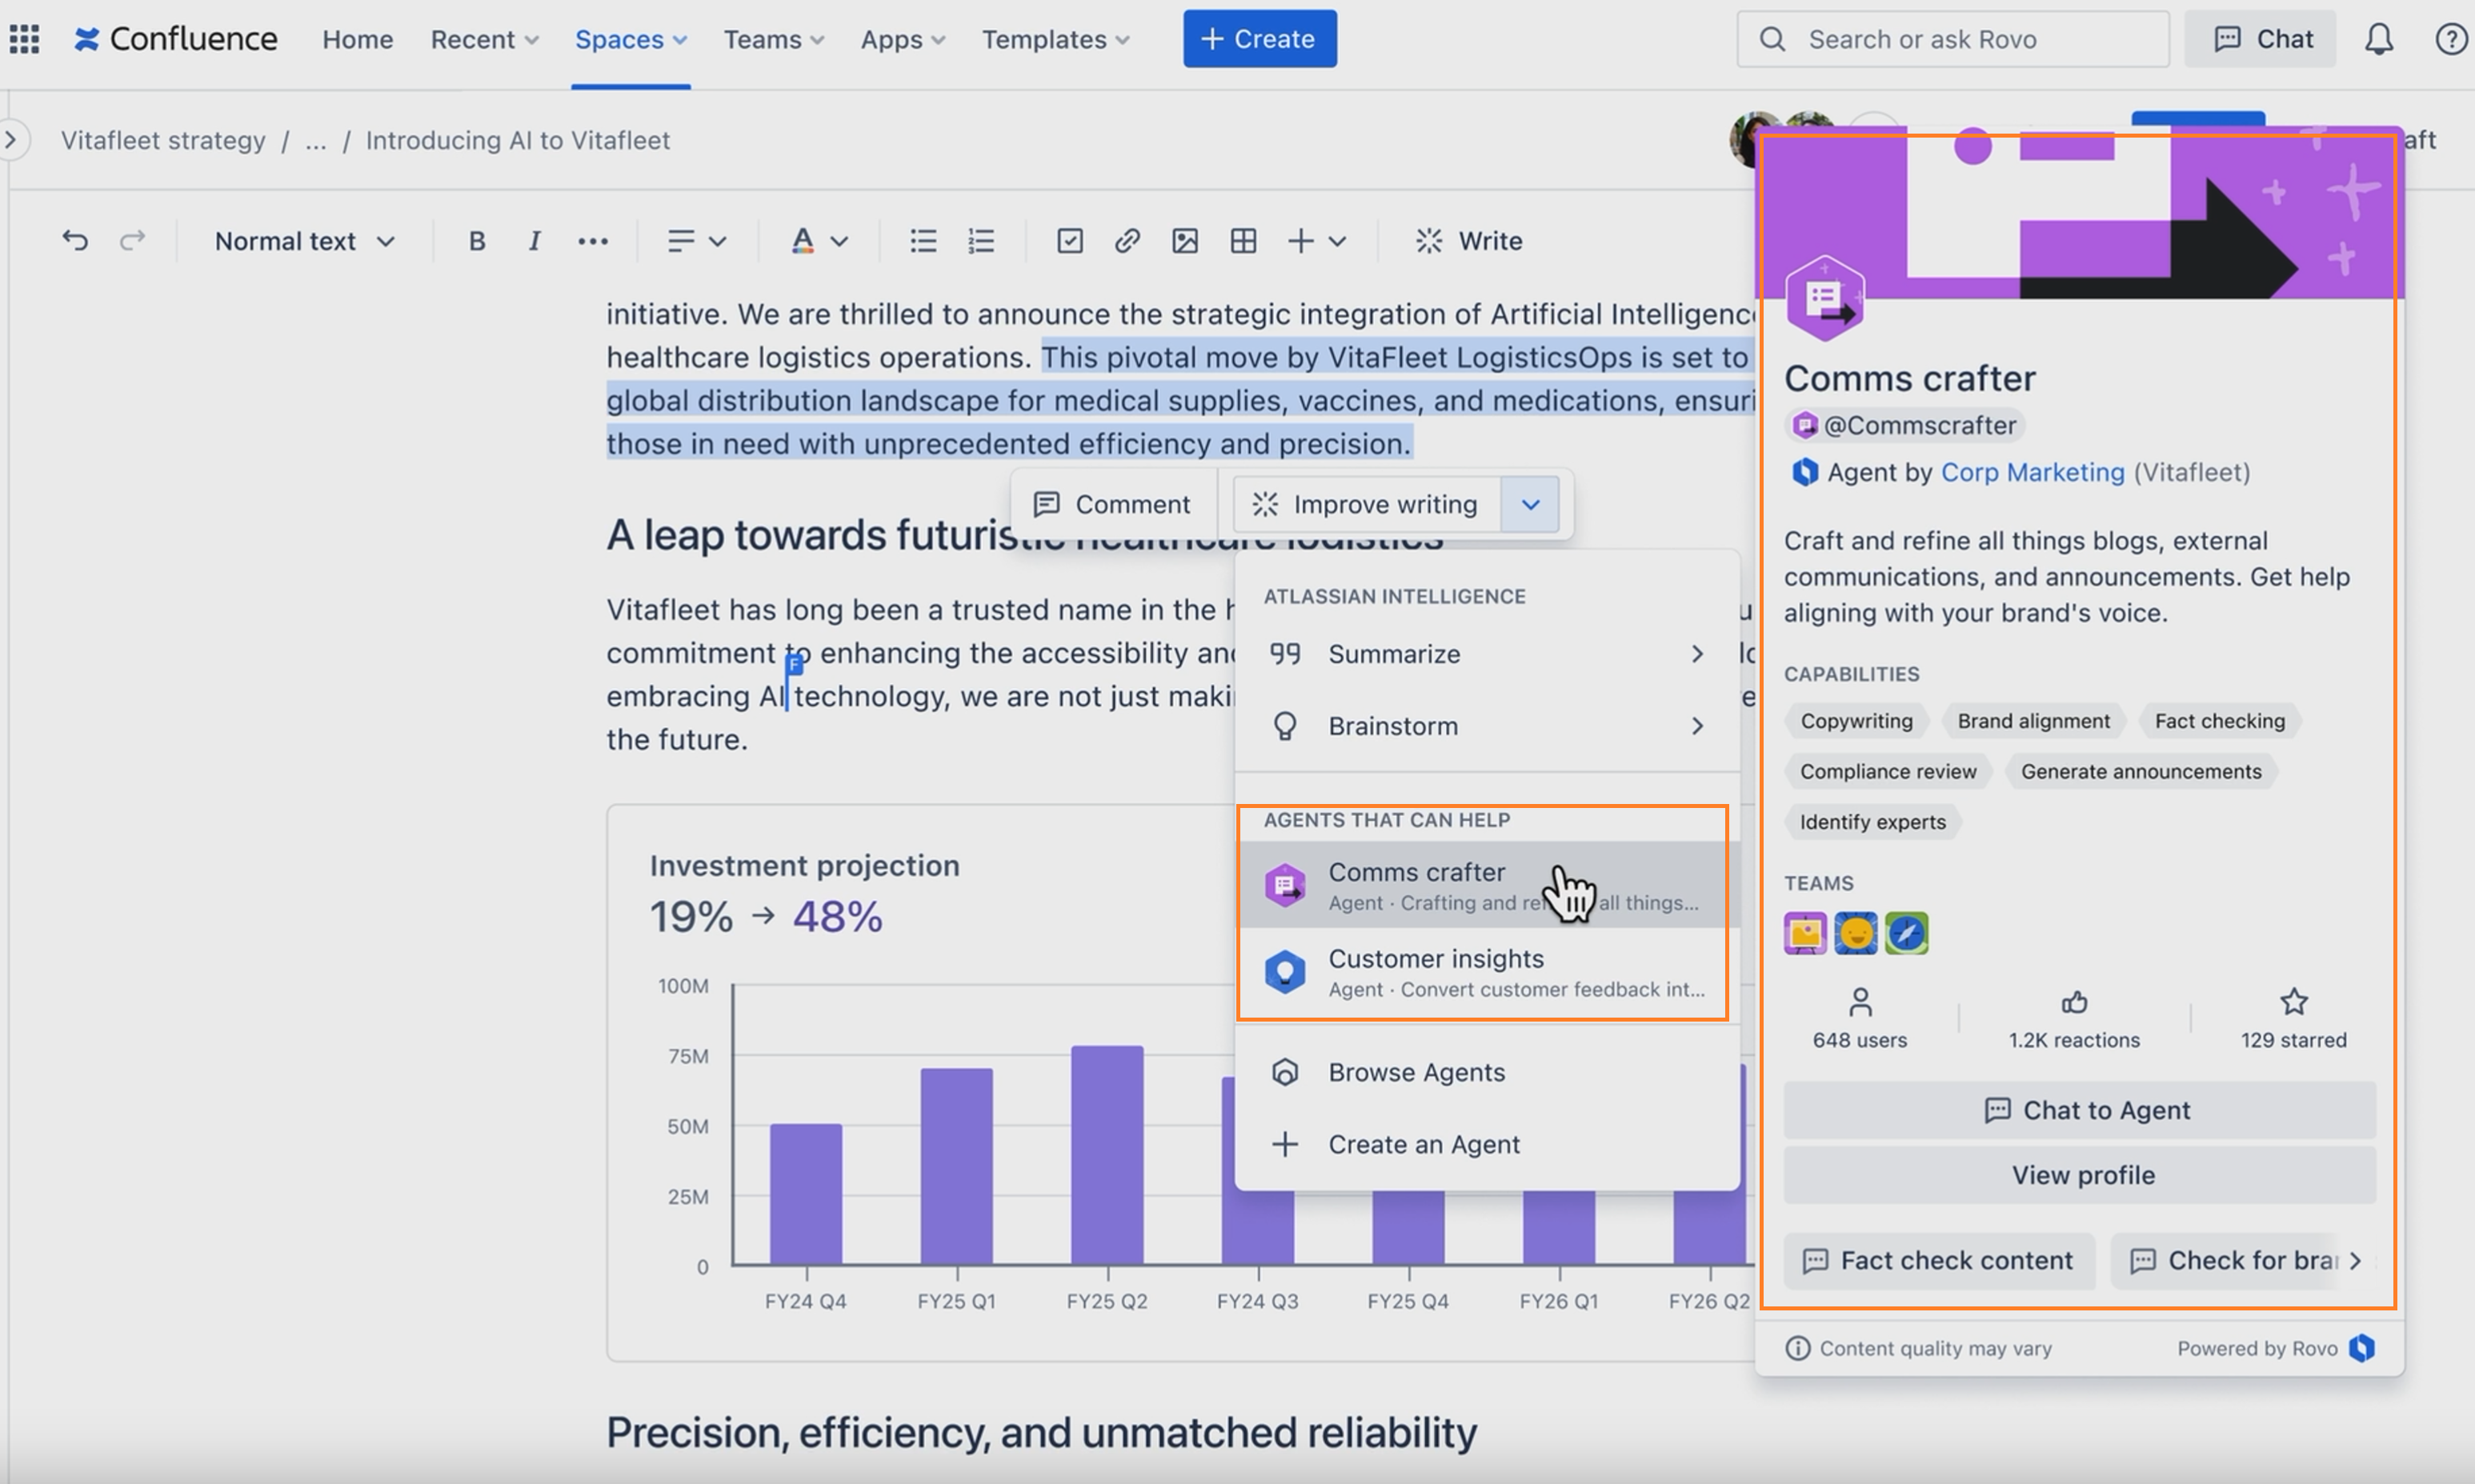Redo the last edit
This screenshot has width=2475, height=1484.
tap(132, 241)
